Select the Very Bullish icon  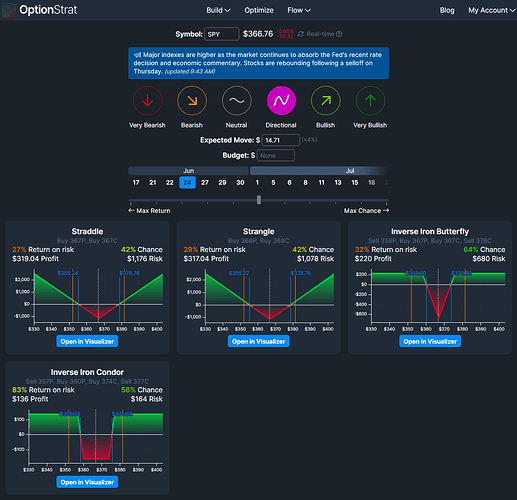tap(370, 101)
